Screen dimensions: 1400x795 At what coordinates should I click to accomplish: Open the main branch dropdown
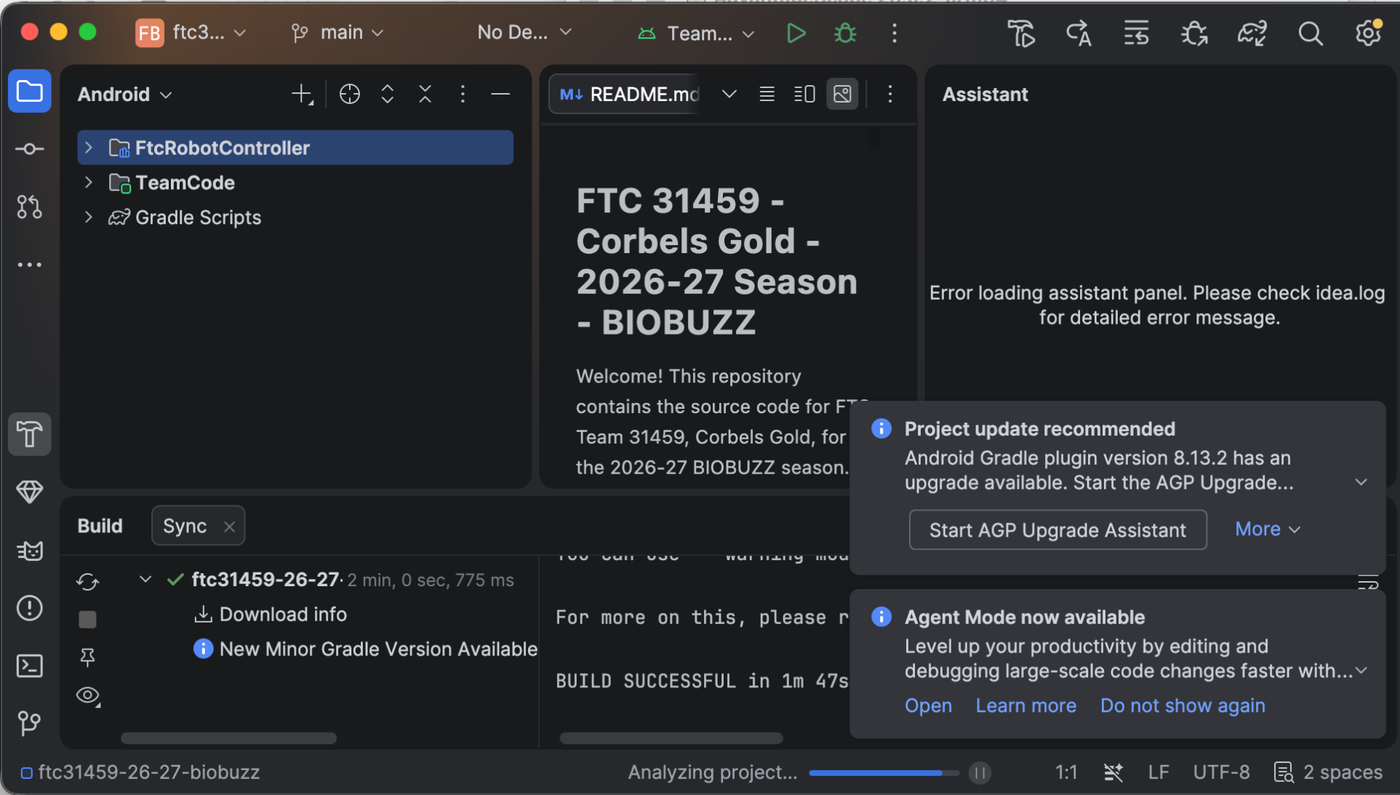coord(337,33)
